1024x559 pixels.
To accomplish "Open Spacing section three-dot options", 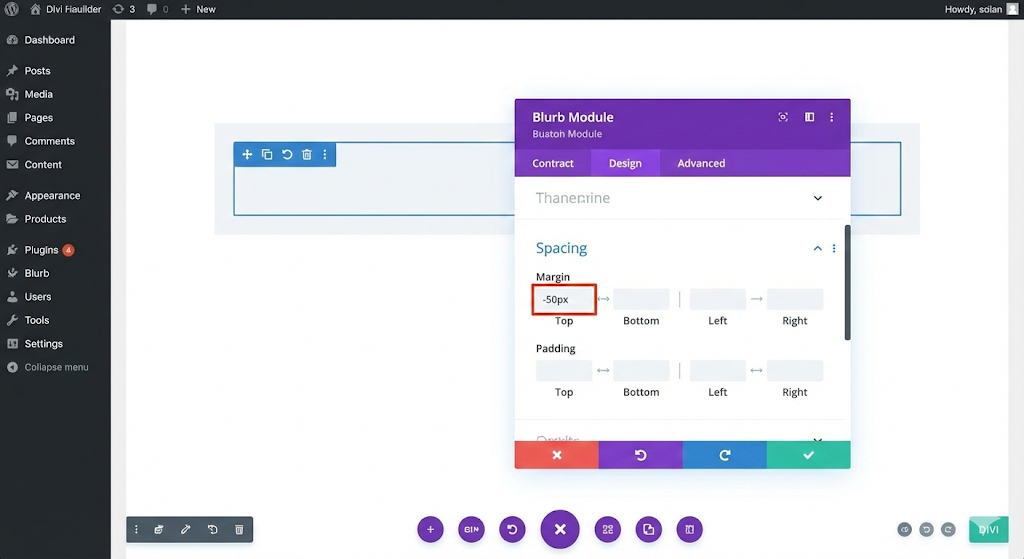I will (834, 248).
